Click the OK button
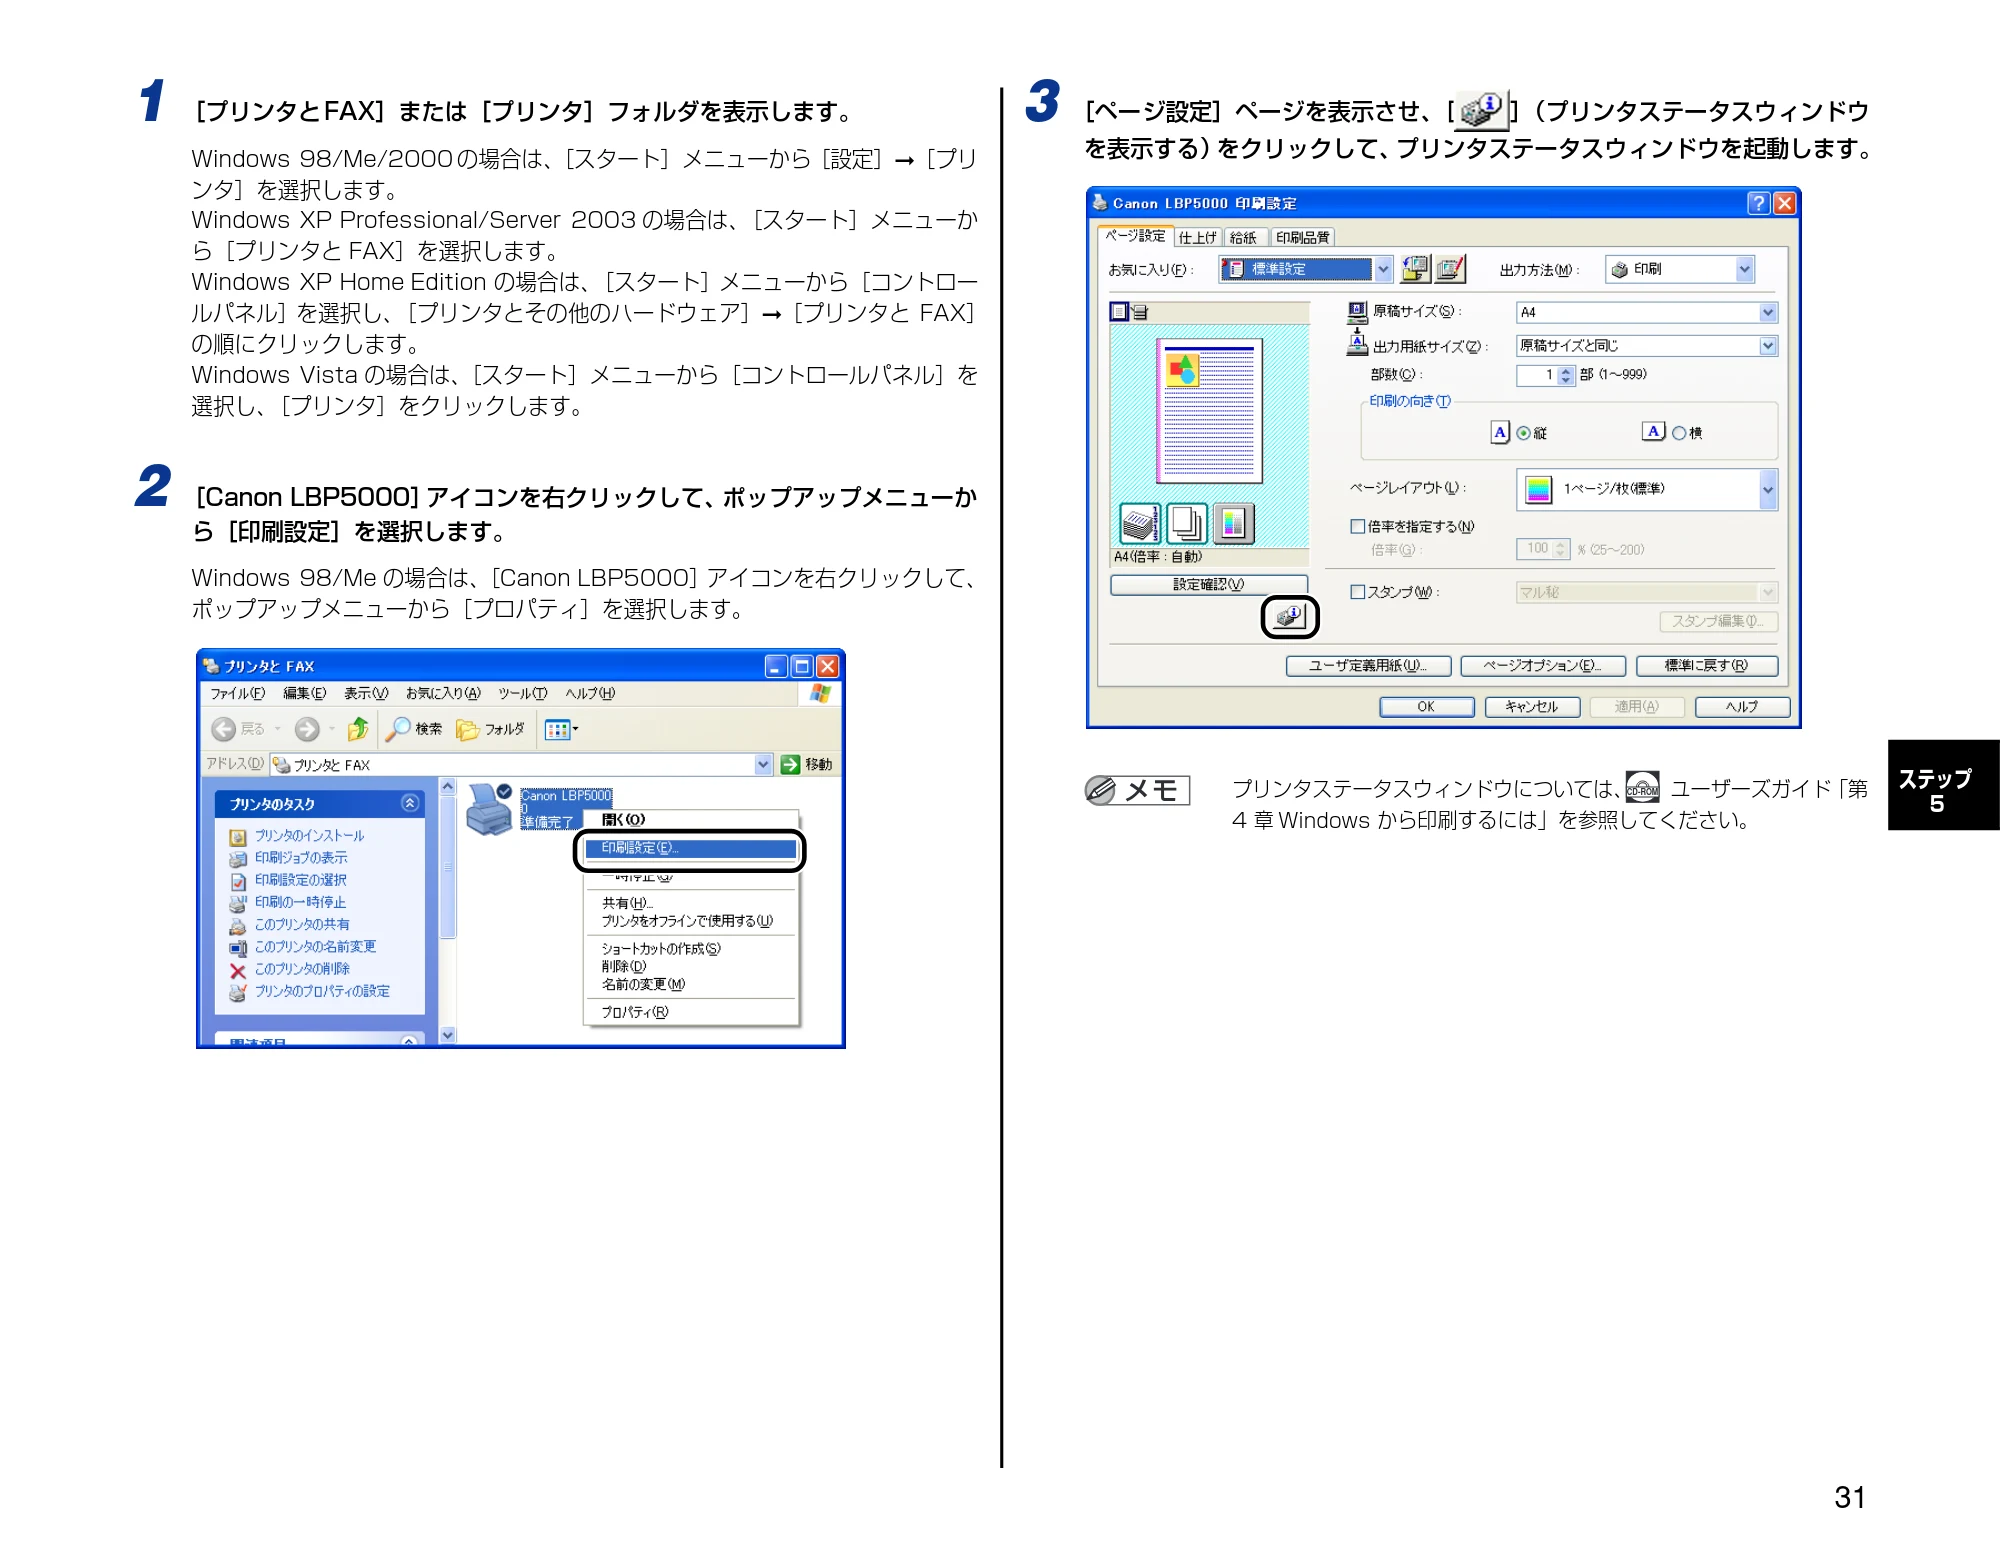 point(1427,706)
